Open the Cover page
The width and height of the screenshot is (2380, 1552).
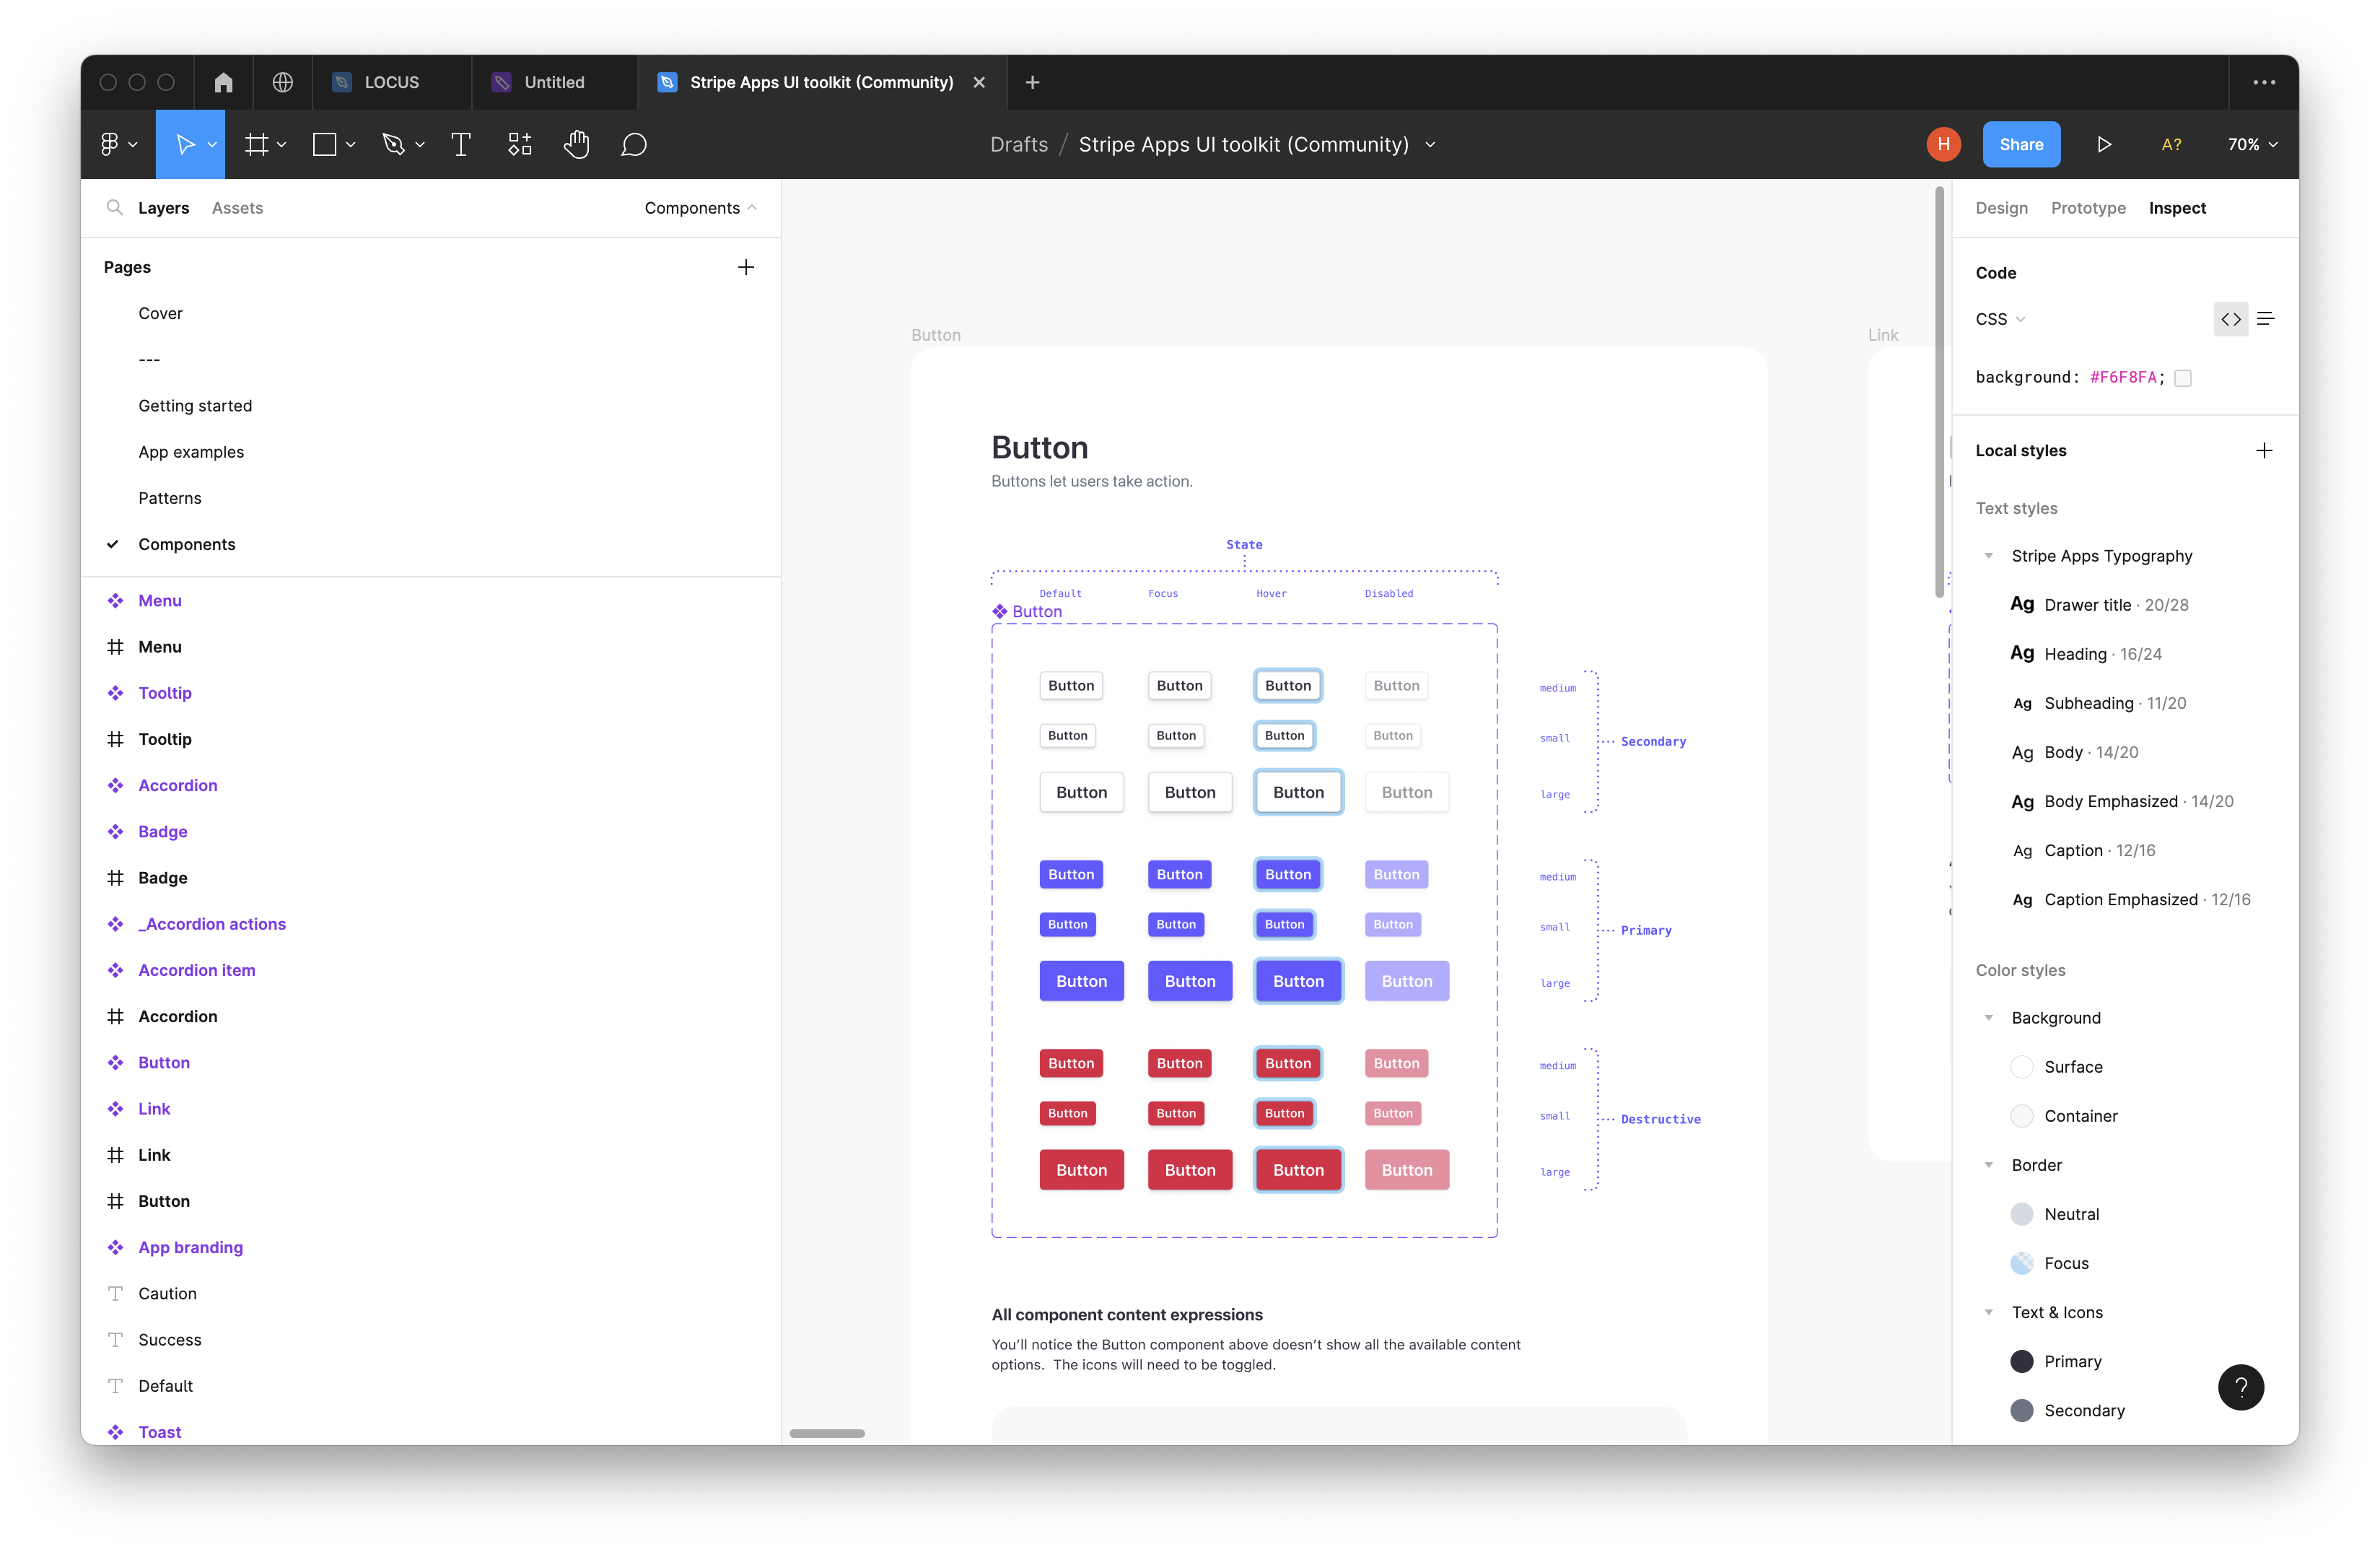tap(160, 313)
